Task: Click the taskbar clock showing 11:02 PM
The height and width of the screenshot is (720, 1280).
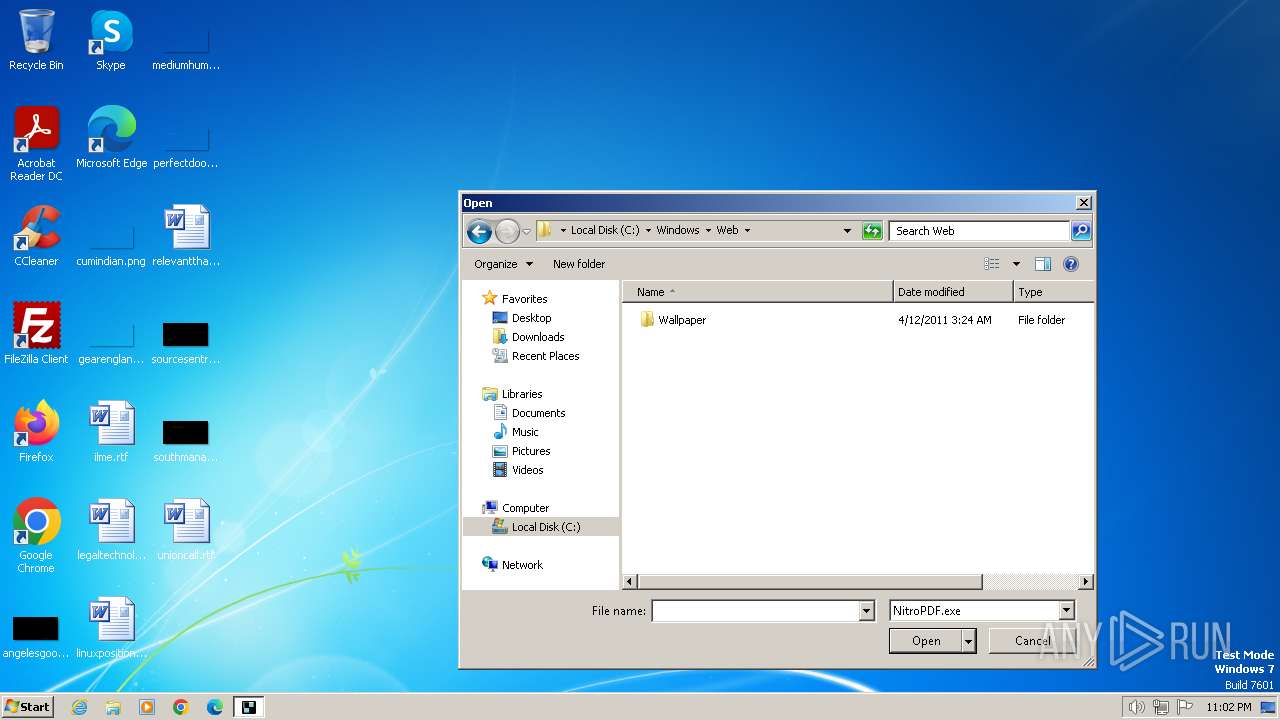Action: tap(1228, 707)
